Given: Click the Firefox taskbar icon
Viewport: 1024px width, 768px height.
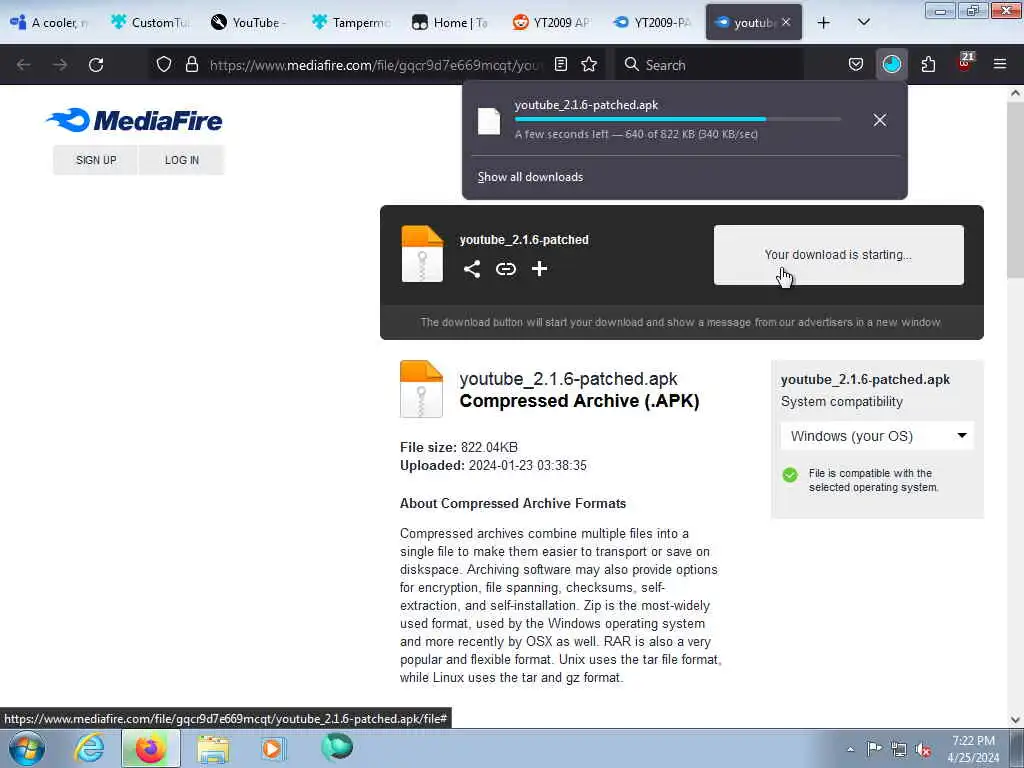Looking at the screenshot, I should pyautogui.click(x=150, y=748).
